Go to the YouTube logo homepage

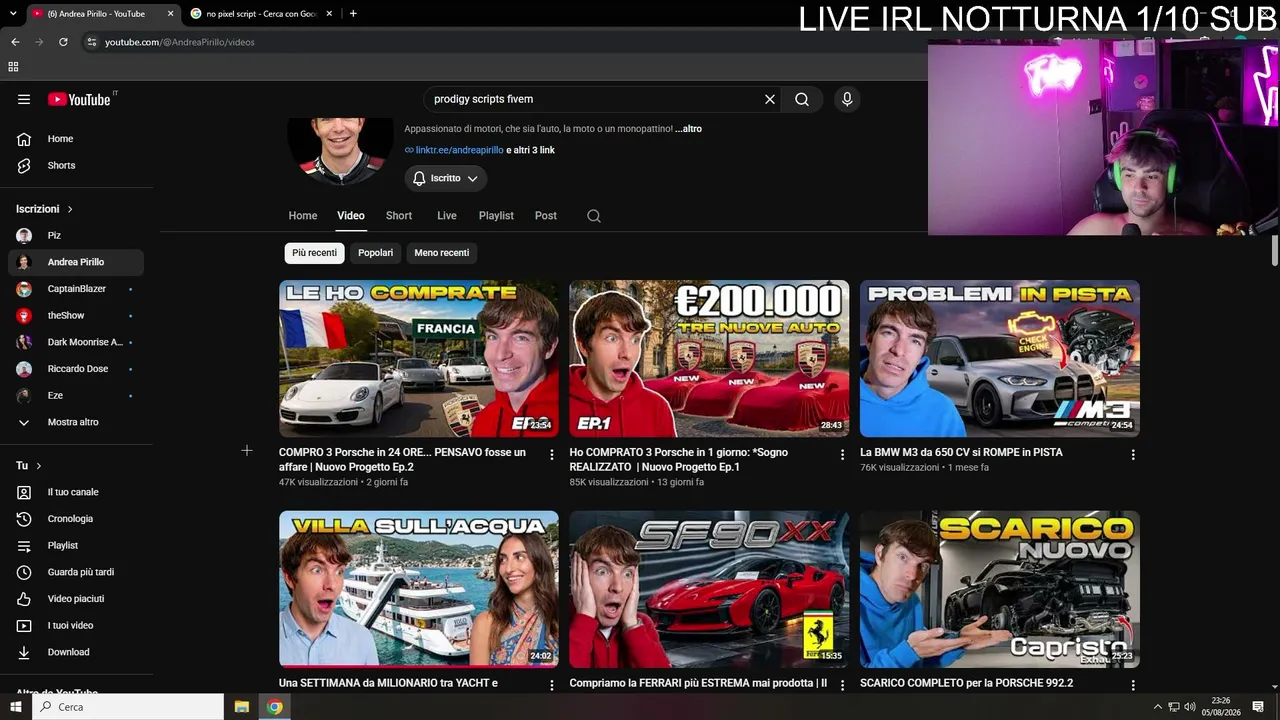tap(79, 99)
